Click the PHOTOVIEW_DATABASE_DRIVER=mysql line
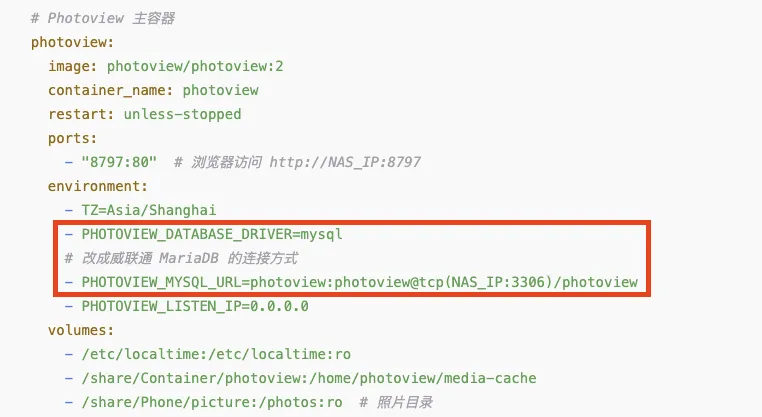 click(204, 234)
